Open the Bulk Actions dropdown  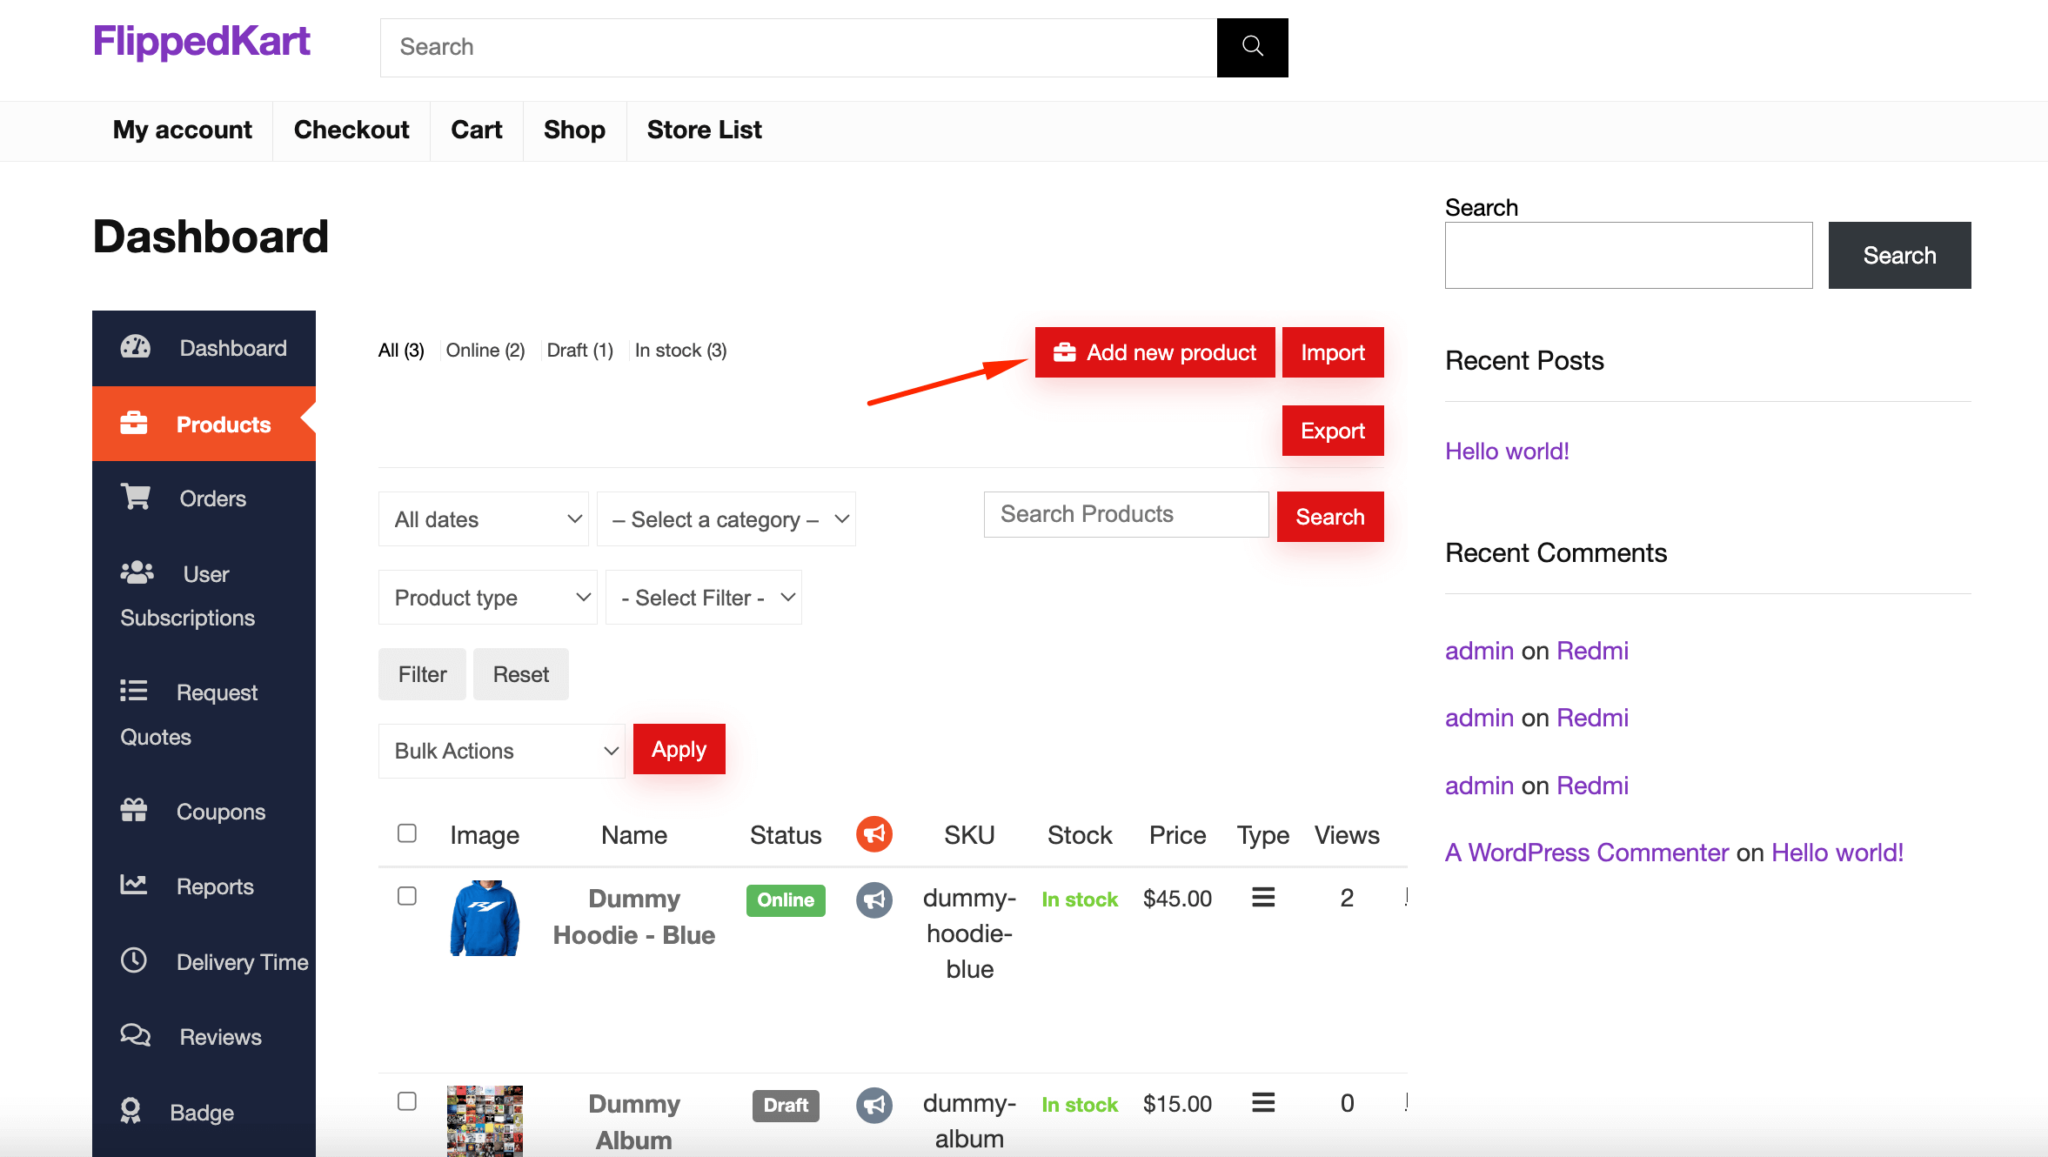[x=502, y=750]
